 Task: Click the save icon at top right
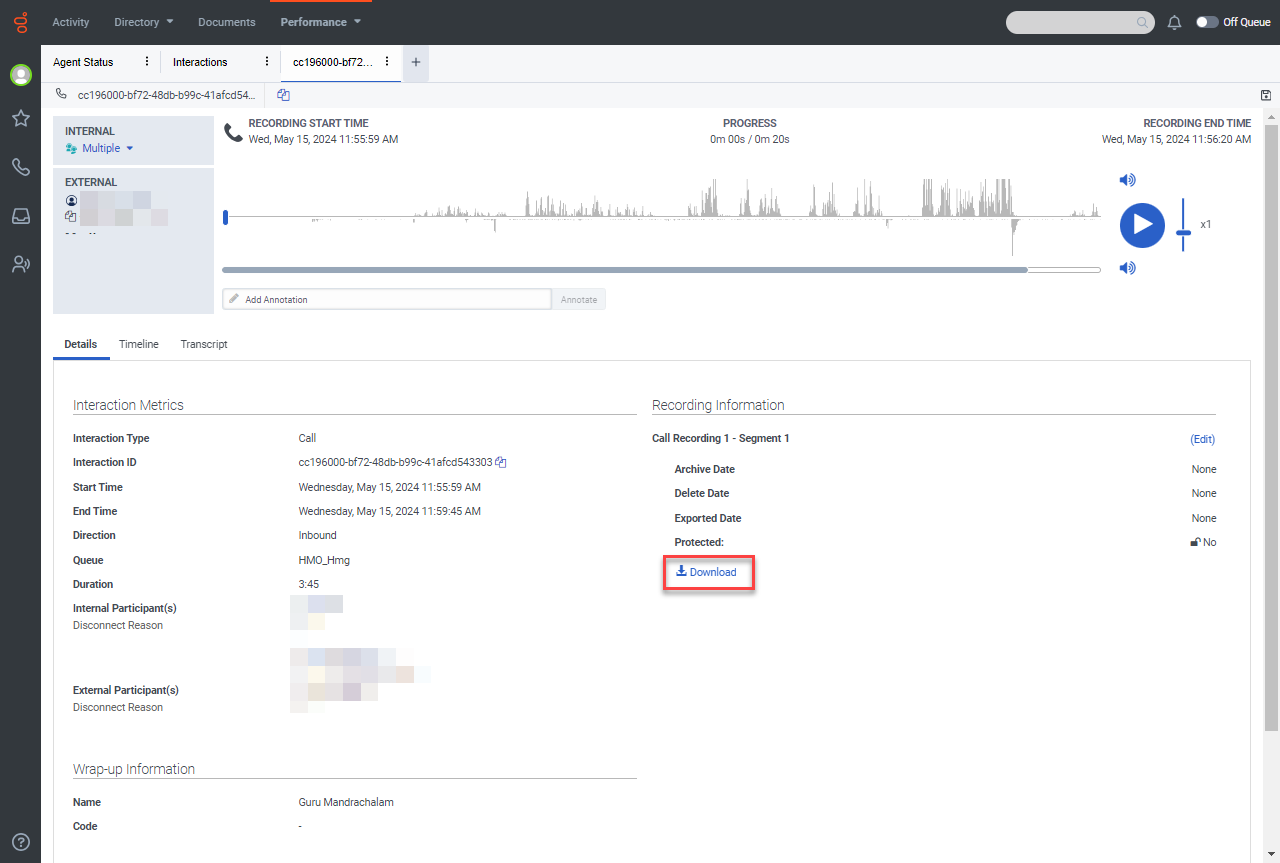coord(1266,95)
